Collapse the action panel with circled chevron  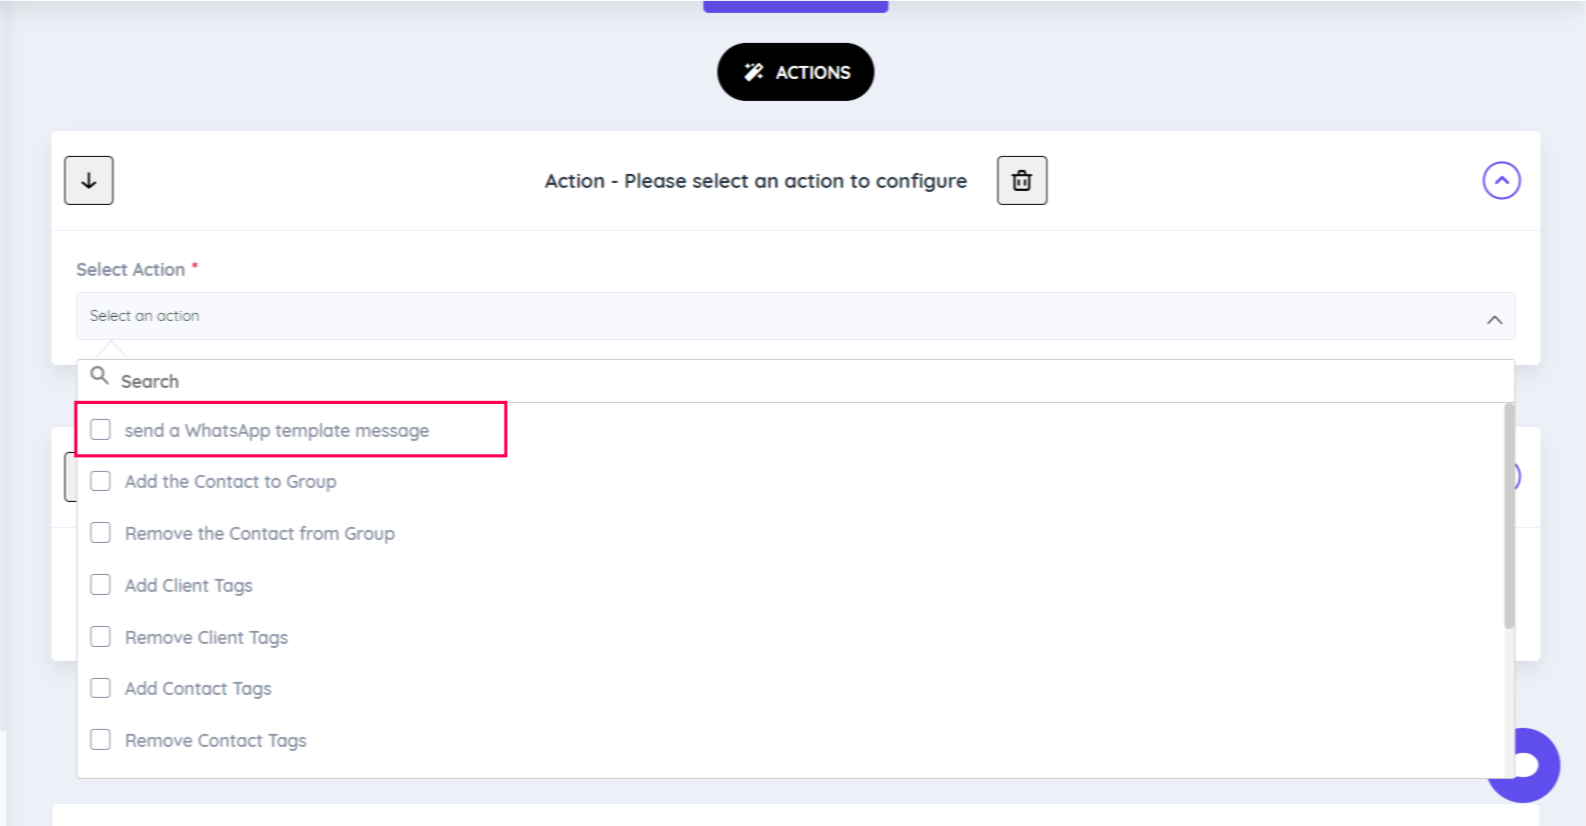1500,180
